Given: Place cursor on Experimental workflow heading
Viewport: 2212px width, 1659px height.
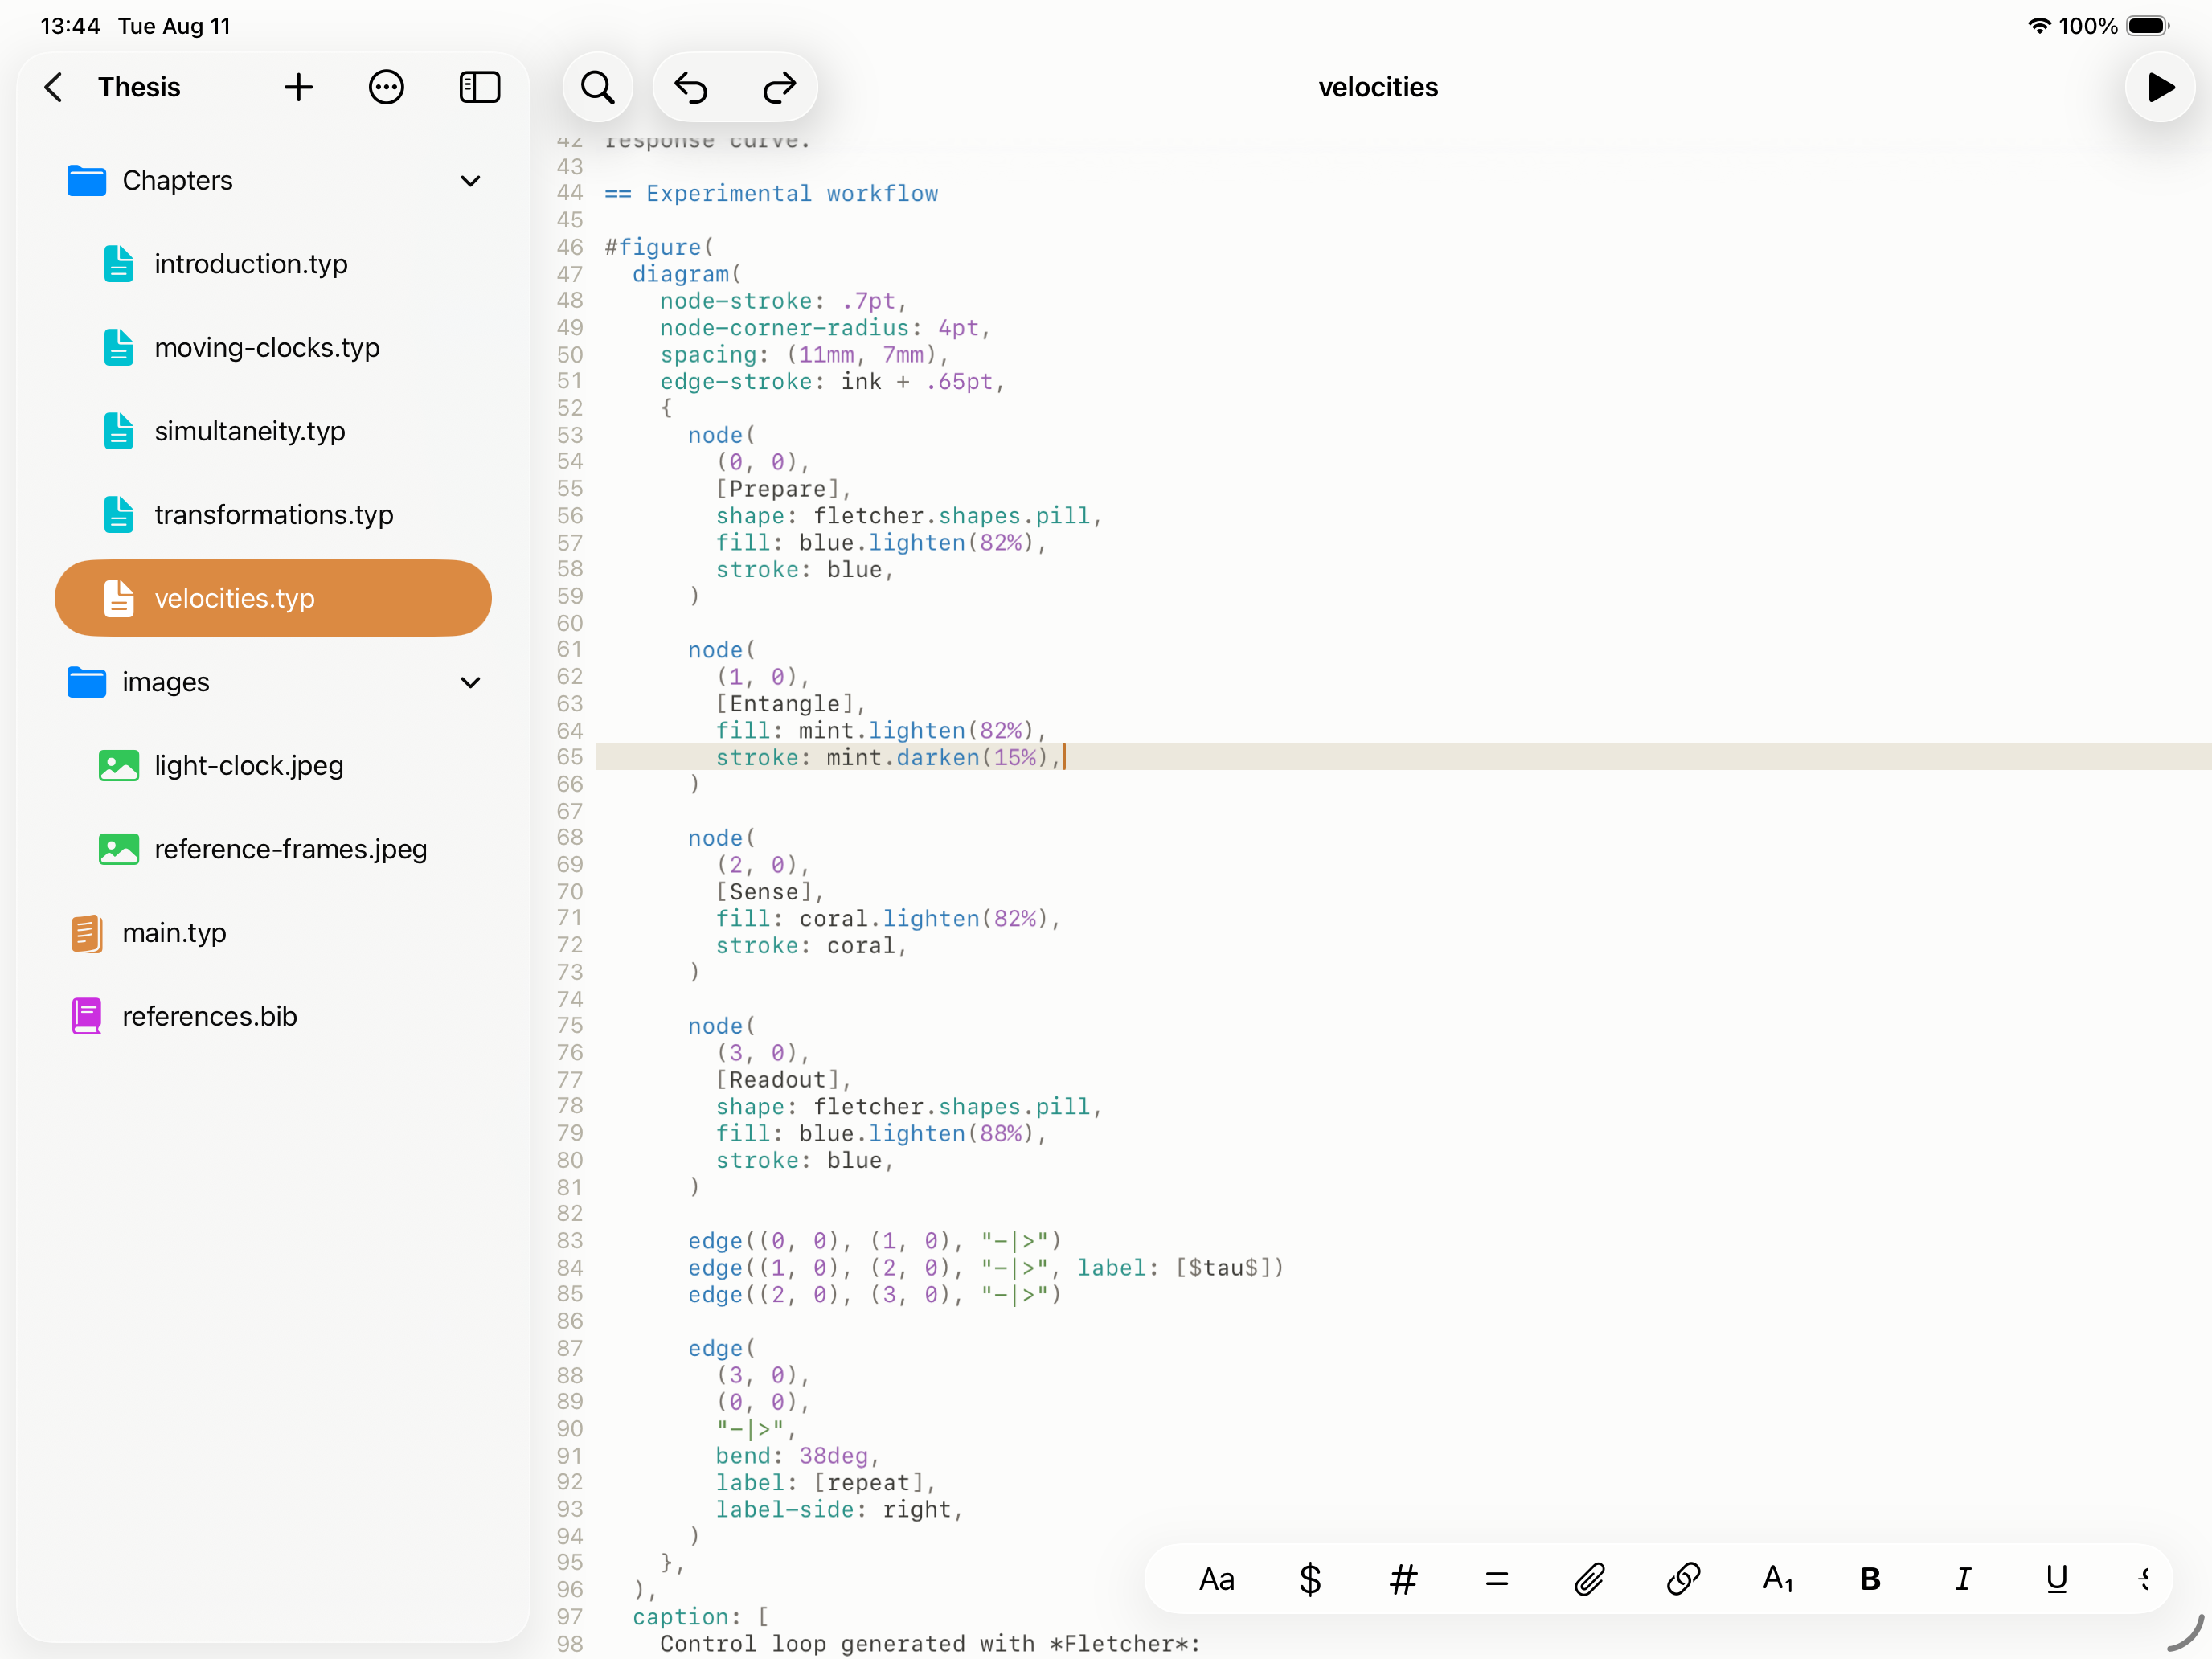Looking at the screenshot, I should click(771, 193).
